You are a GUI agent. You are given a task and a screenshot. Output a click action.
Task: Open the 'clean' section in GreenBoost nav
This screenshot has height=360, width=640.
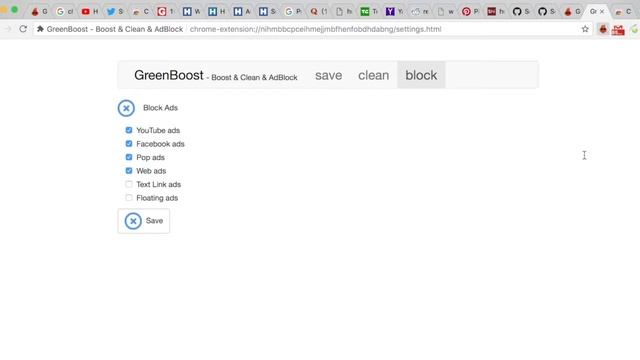pos(373,75)
